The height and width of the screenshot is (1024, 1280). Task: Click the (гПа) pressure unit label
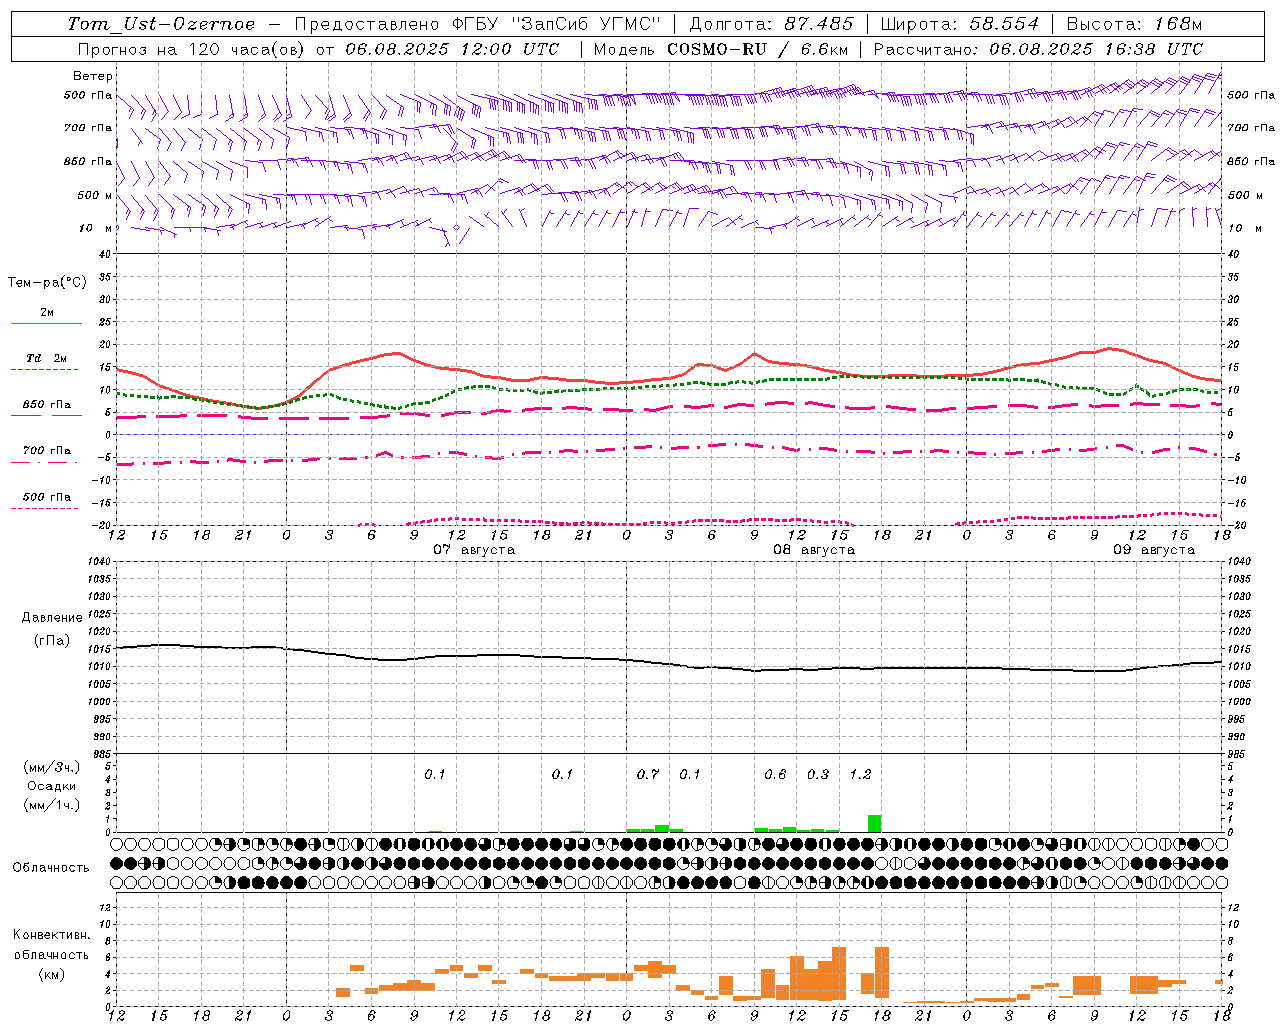tap(52, 640)
